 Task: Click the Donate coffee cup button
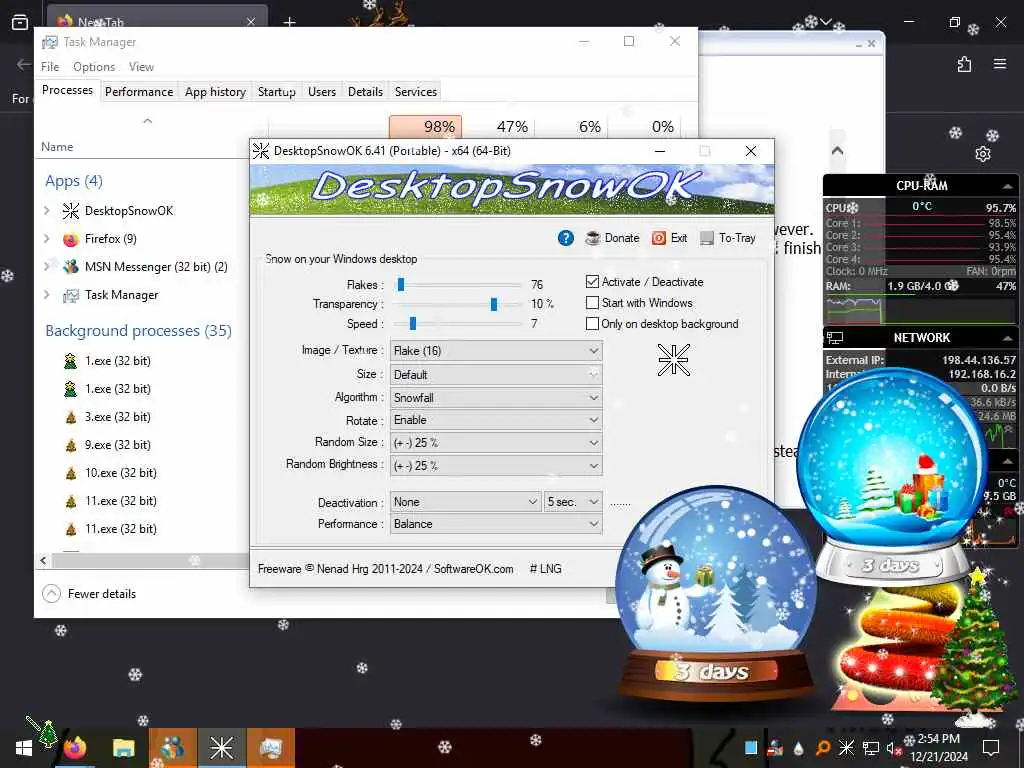(x=612, y=238)
